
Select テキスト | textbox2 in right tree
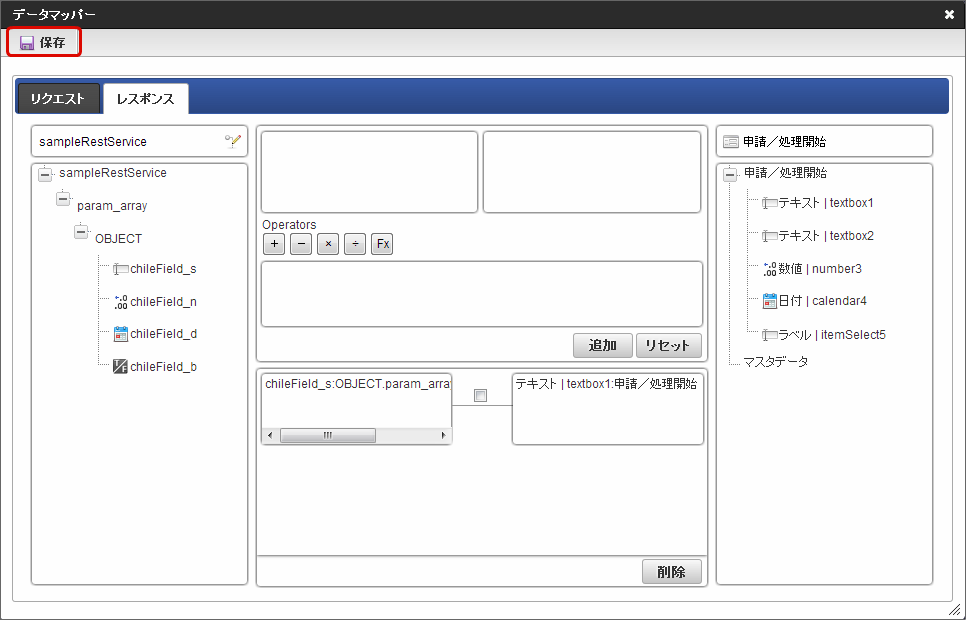pos(826,236)
